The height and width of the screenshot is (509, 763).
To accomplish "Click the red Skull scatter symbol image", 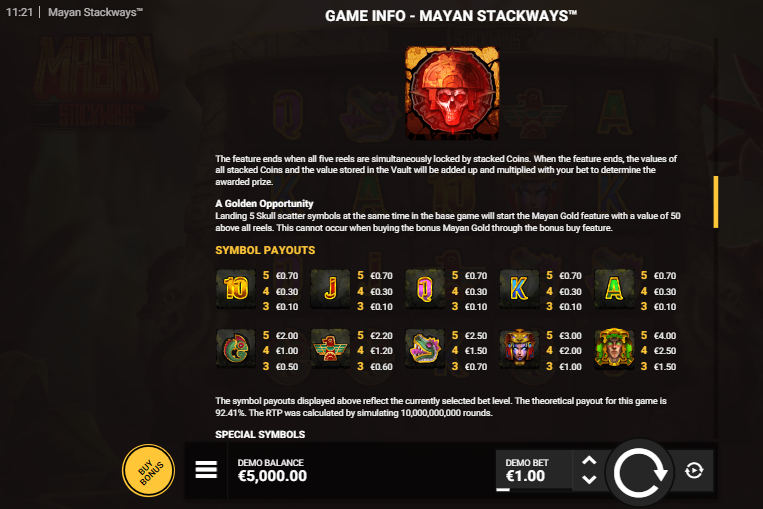I will tap(452, 93).
